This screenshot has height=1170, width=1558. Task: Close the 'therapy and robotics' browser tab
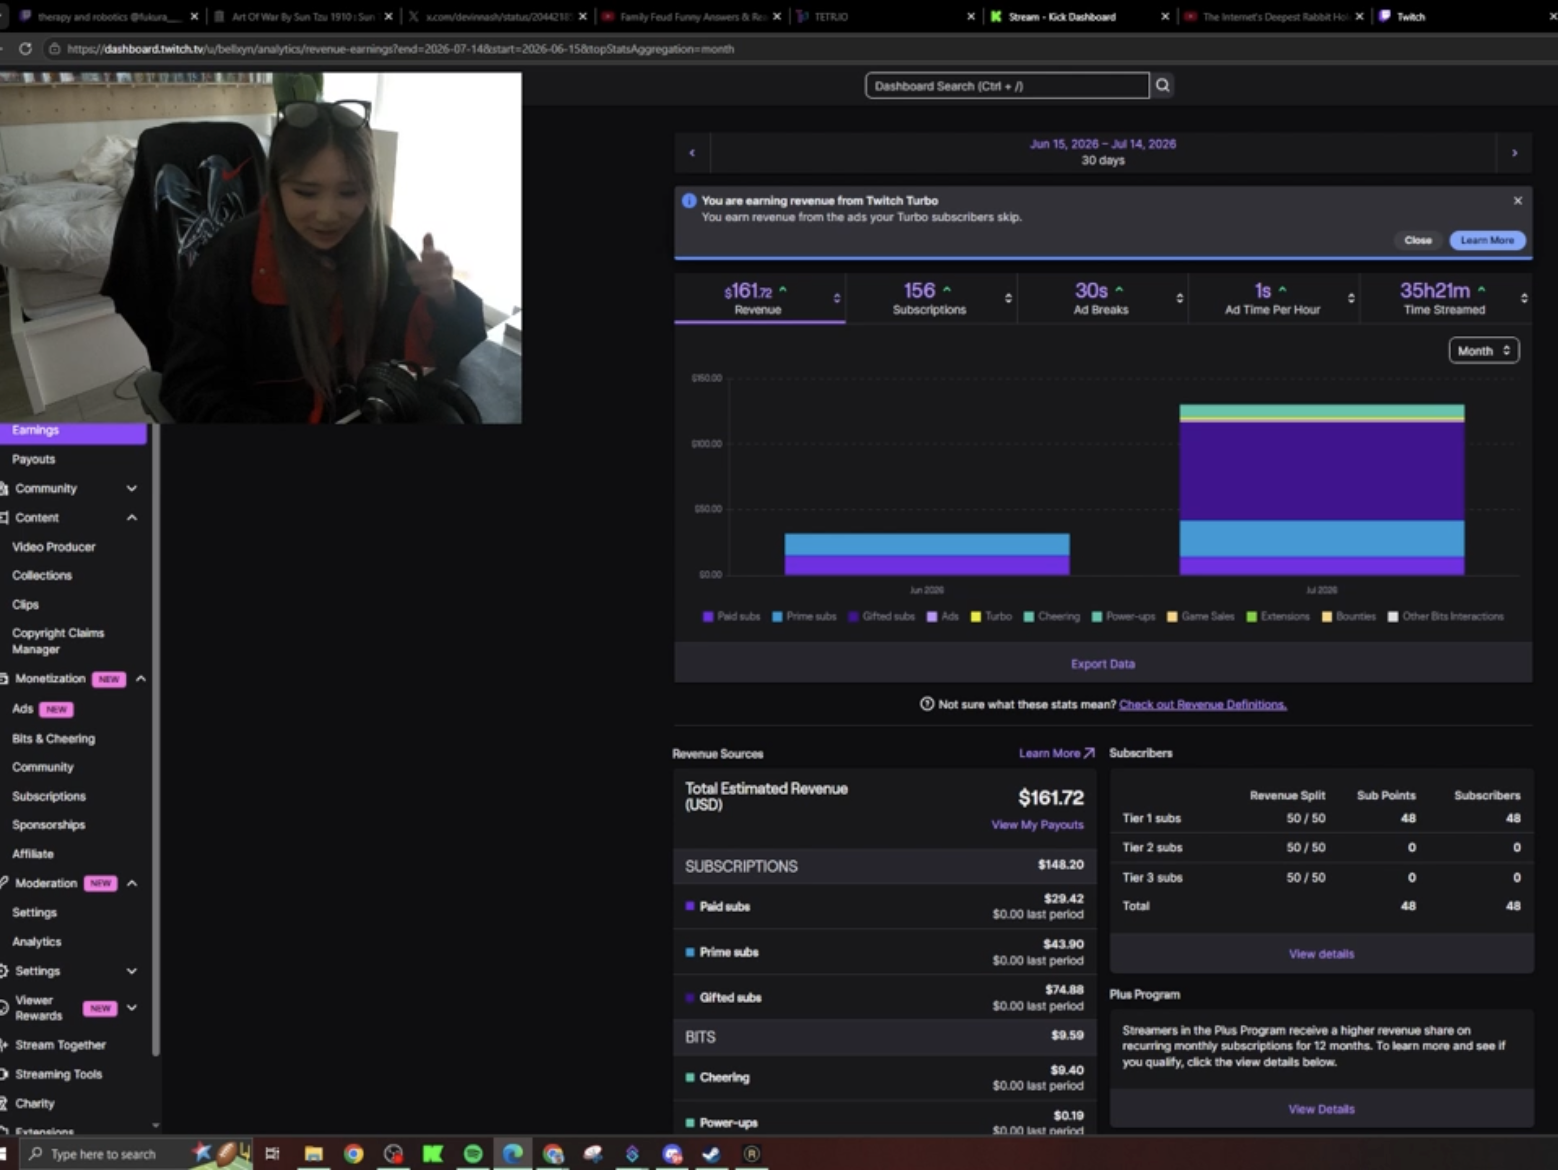click(194, 16)
